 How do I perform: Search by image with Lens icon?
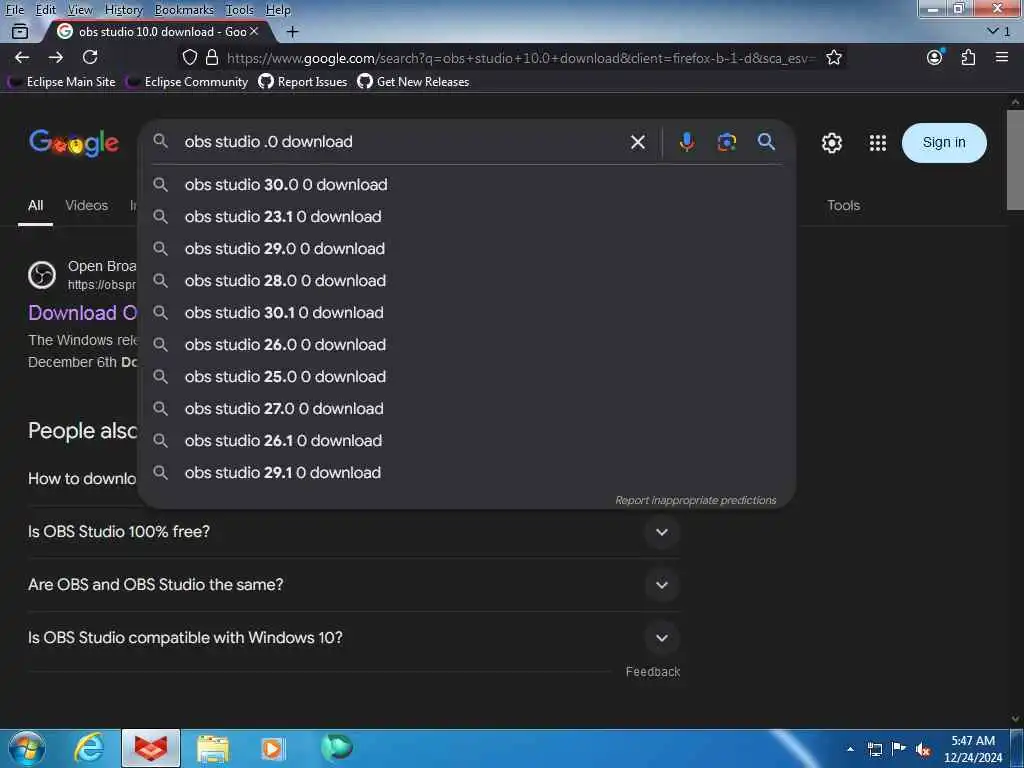pos(727,142)
